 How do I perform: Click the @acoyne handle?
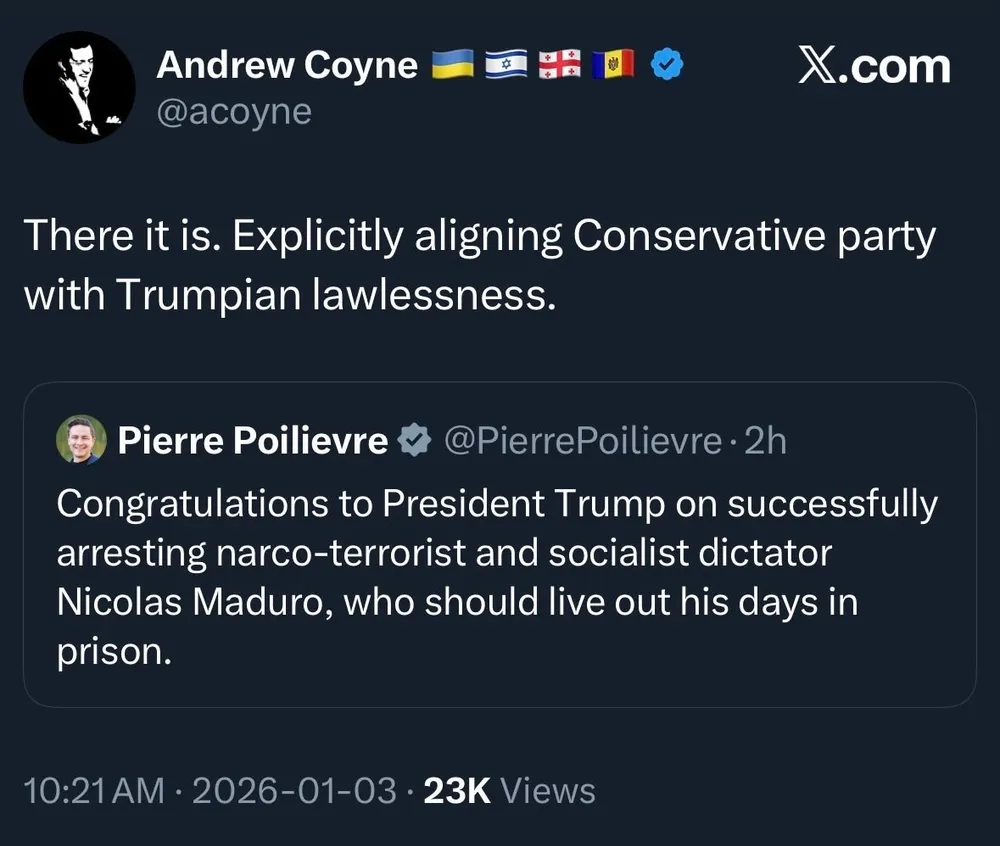coord(234,111)
